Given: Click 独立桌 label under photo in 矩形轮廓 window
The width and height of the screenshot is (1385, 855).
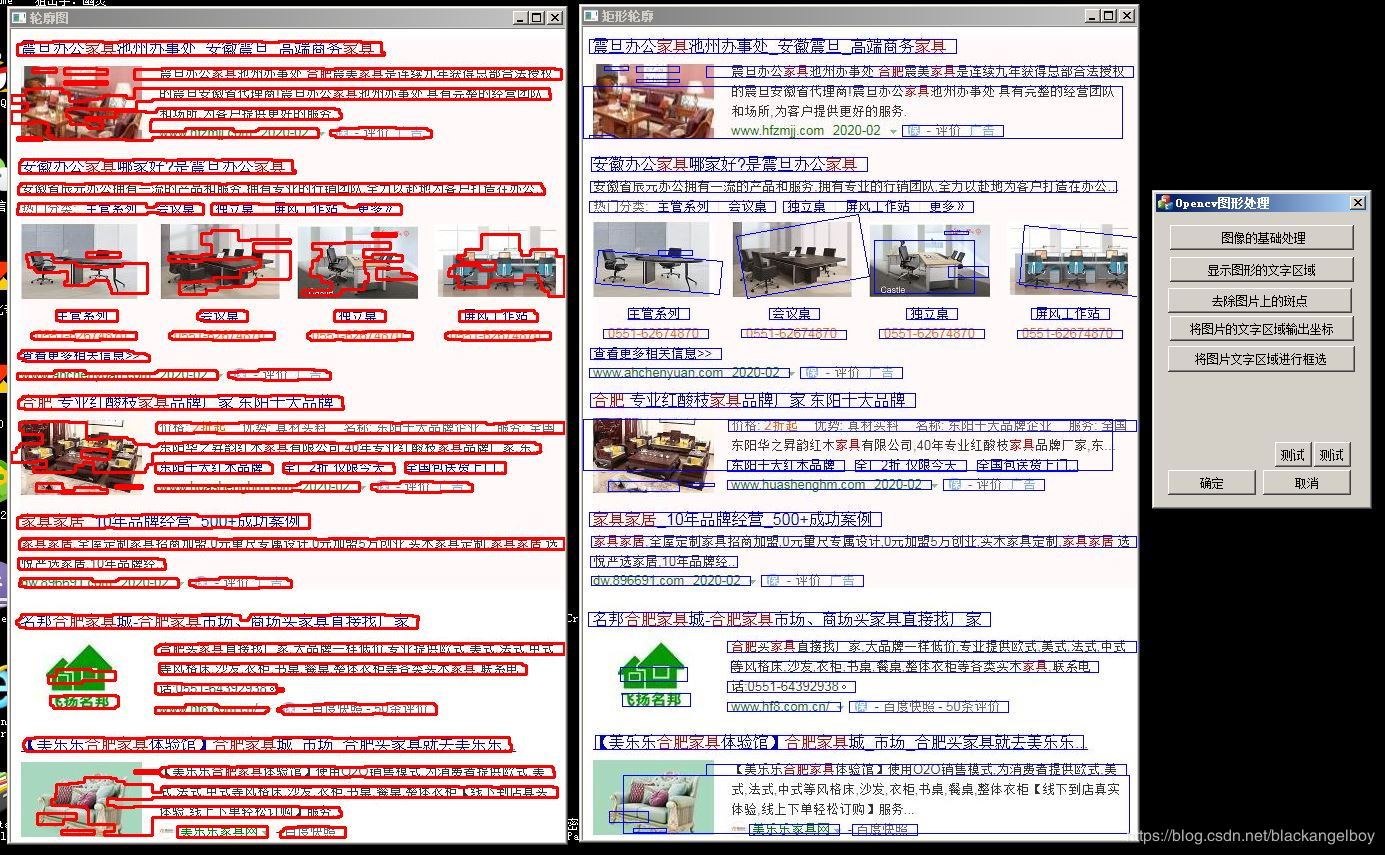Looking at the screenshot, I should tap(929, 314).
